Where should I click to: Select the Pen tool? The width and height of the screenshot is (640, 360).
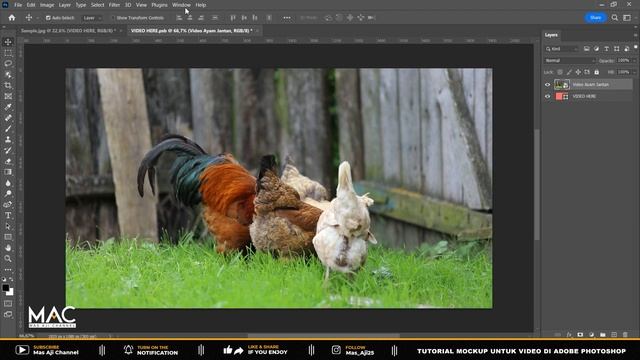click(x=8, y=204)
